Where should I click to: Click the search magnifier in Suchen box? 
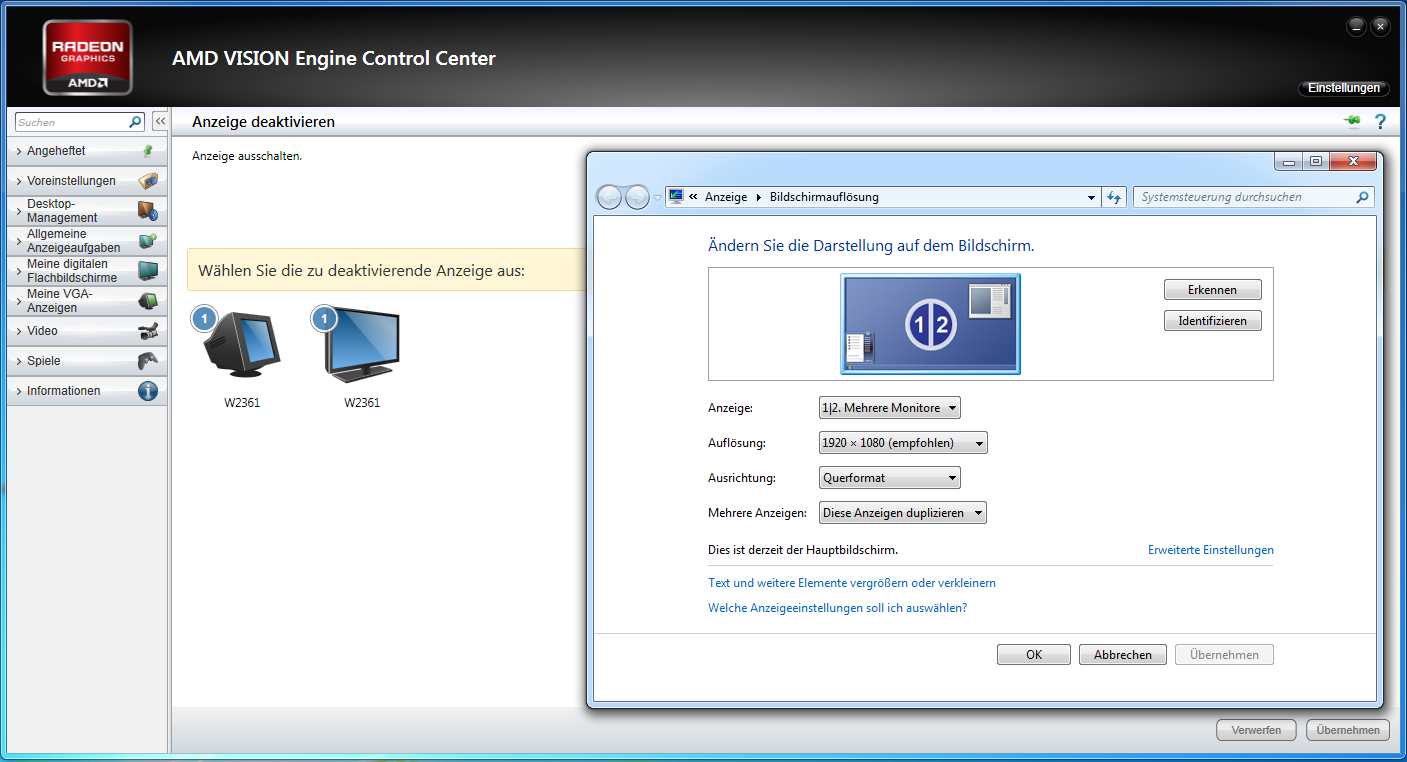click(x=136, y=122)
